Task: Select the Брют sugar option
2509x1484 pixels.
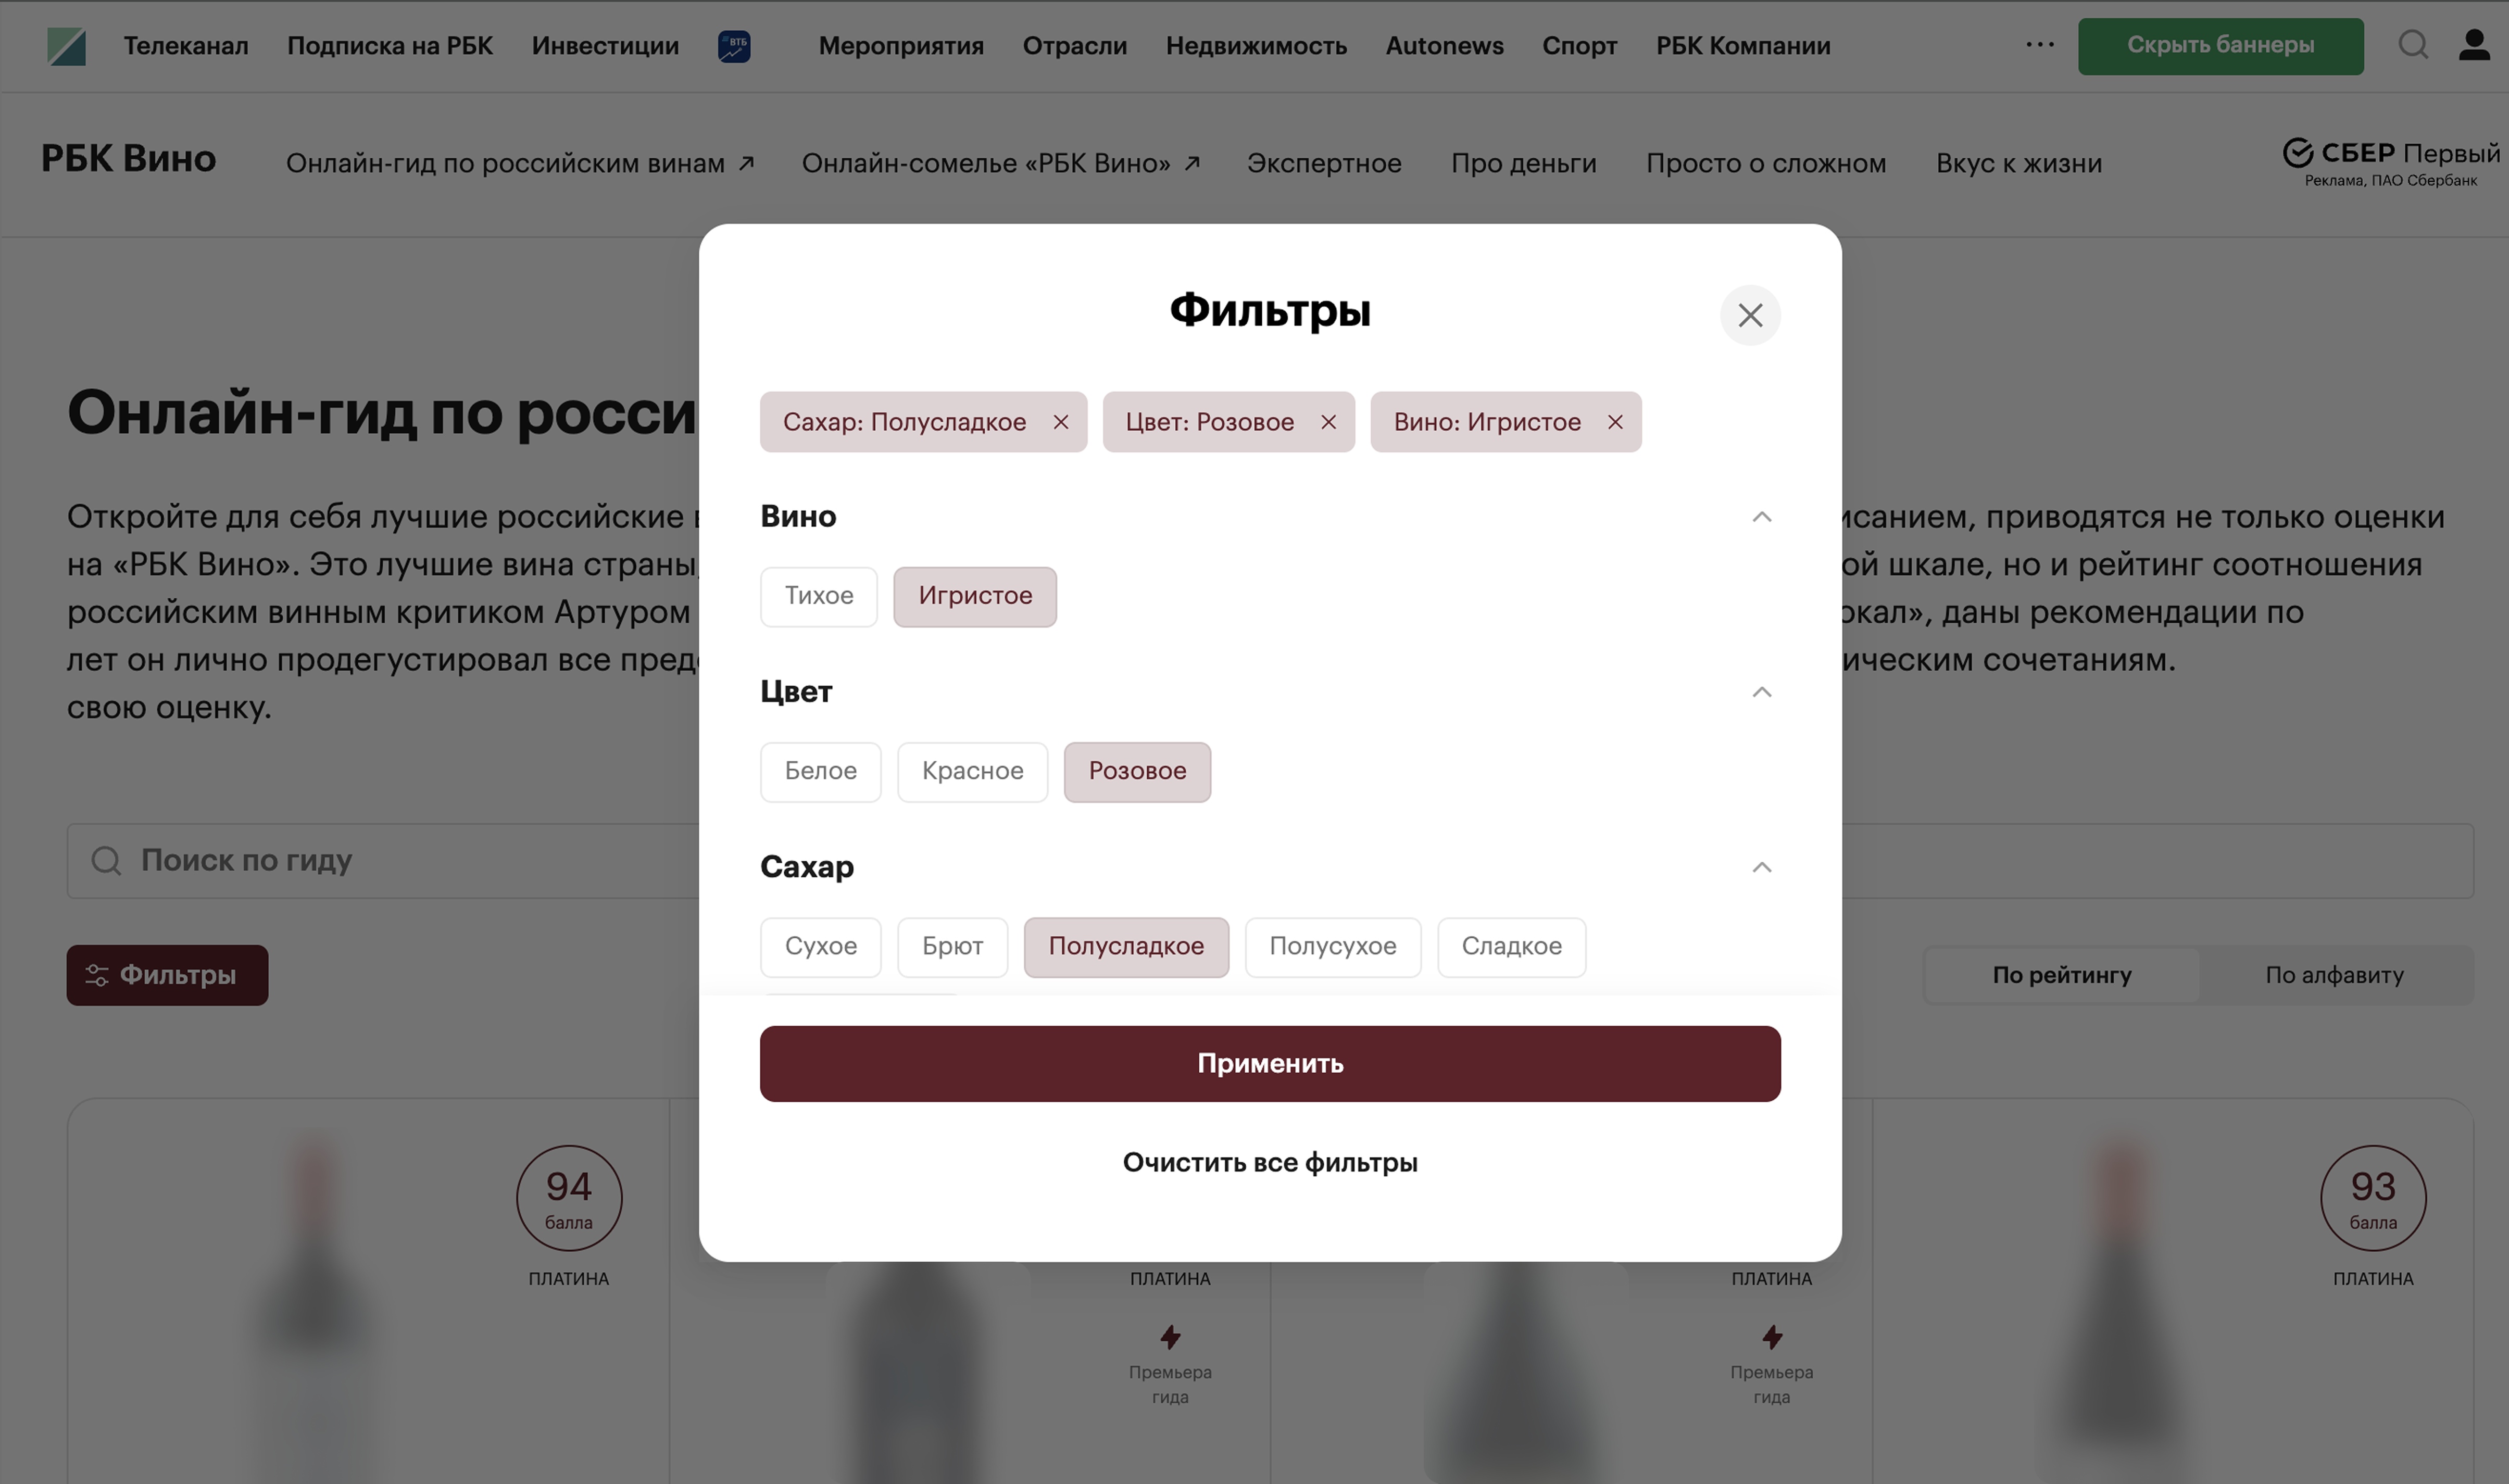Action: 951,946
